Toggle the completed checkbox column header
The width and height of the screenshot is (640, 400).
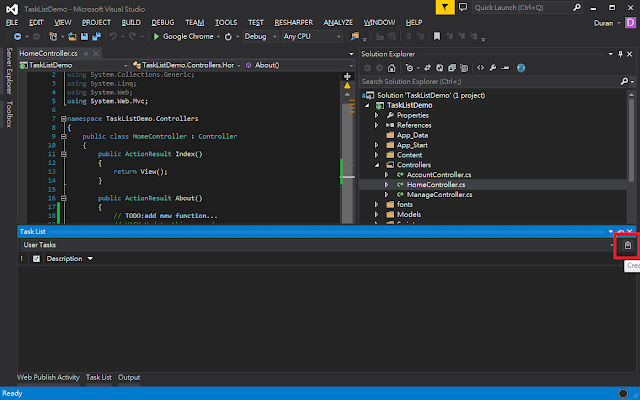37,259
